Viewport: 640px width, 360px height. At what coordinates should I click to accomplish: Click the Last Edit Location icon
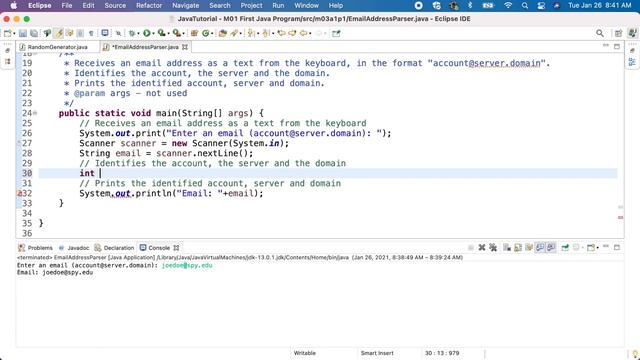click(x=281, y=33)
